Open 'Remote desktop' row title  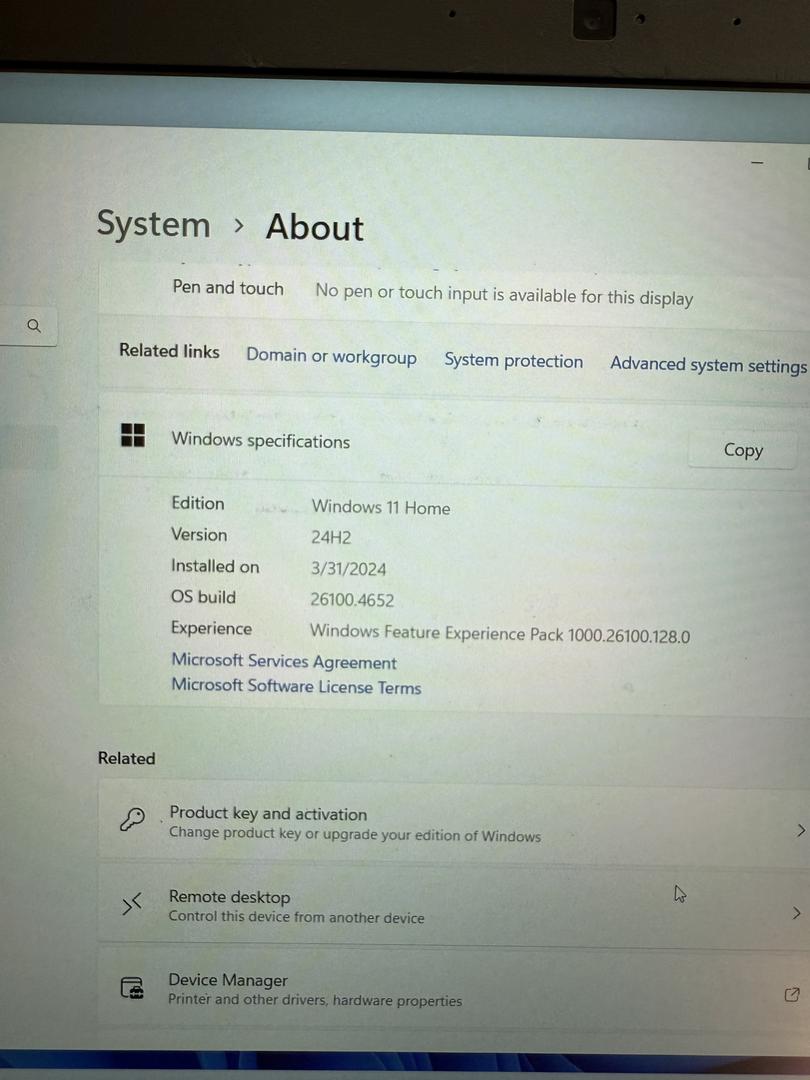229,897
